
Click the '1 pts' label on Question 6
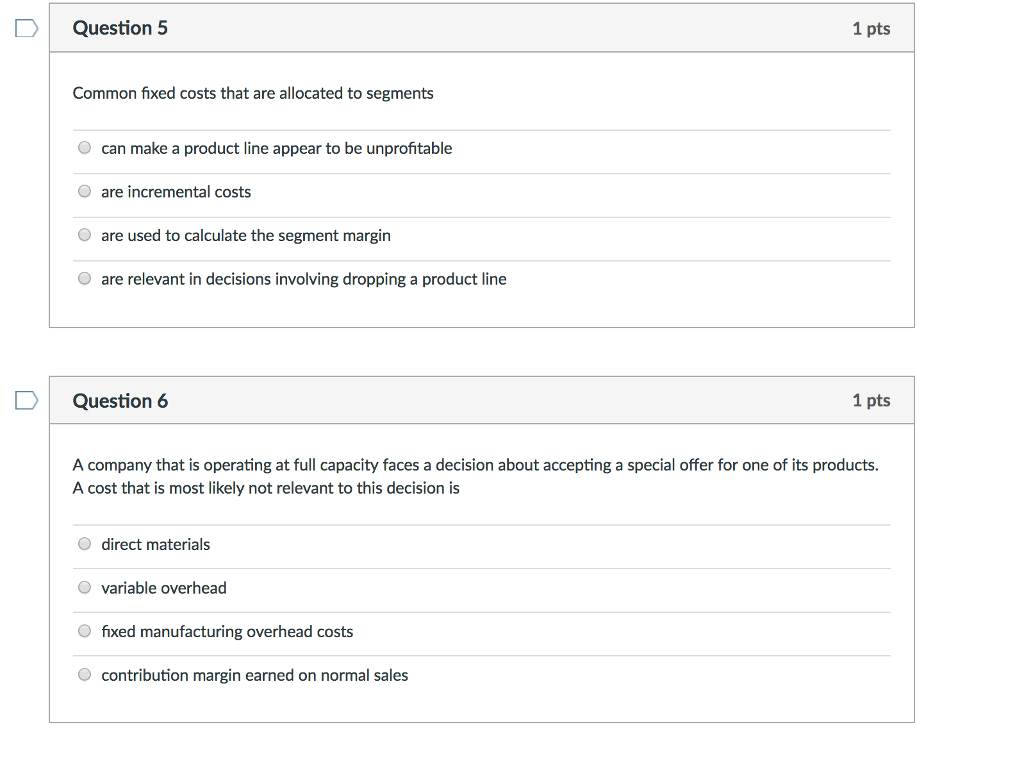pyautogui.click(x=870, y=400)
